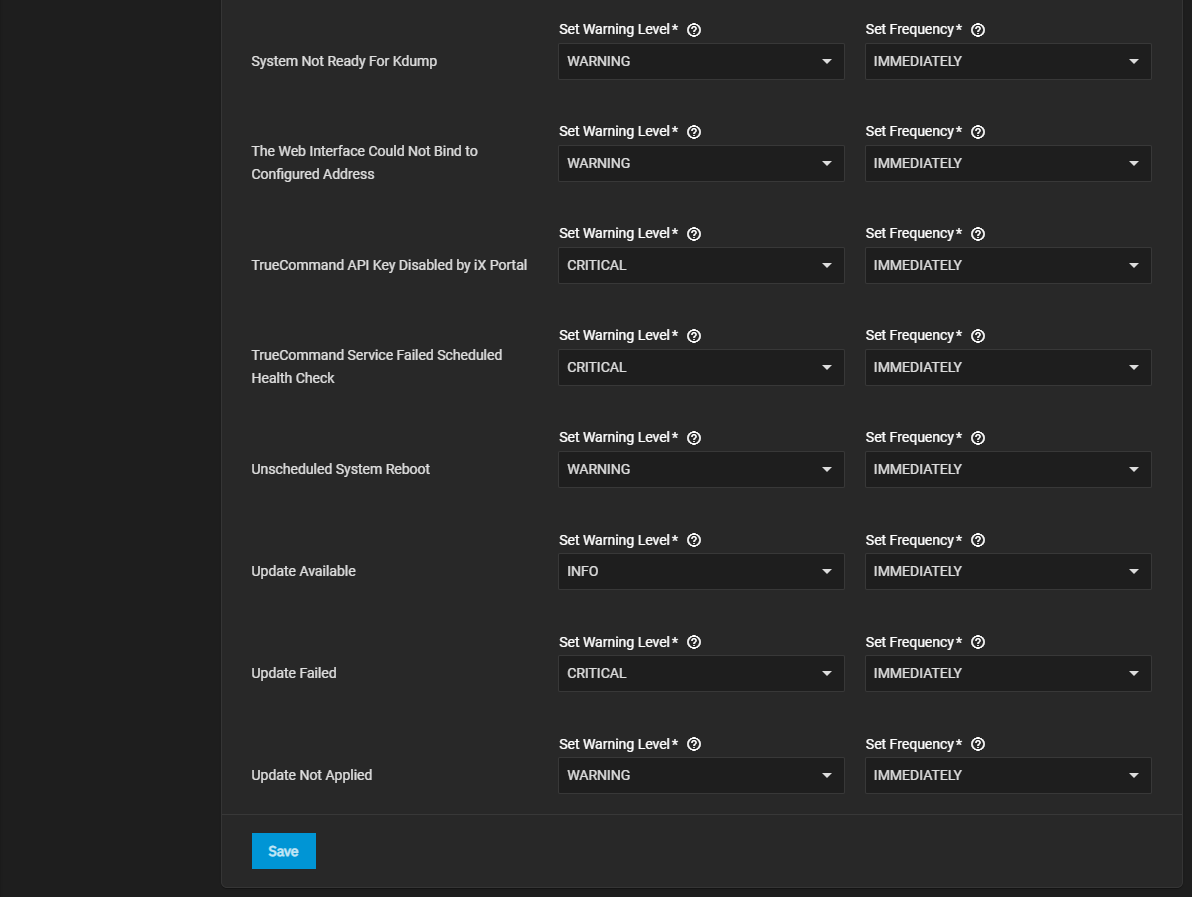1192x897 pixels.
Task: Open warning level help for Update Not Applied
Action: (x=694, y=744)
